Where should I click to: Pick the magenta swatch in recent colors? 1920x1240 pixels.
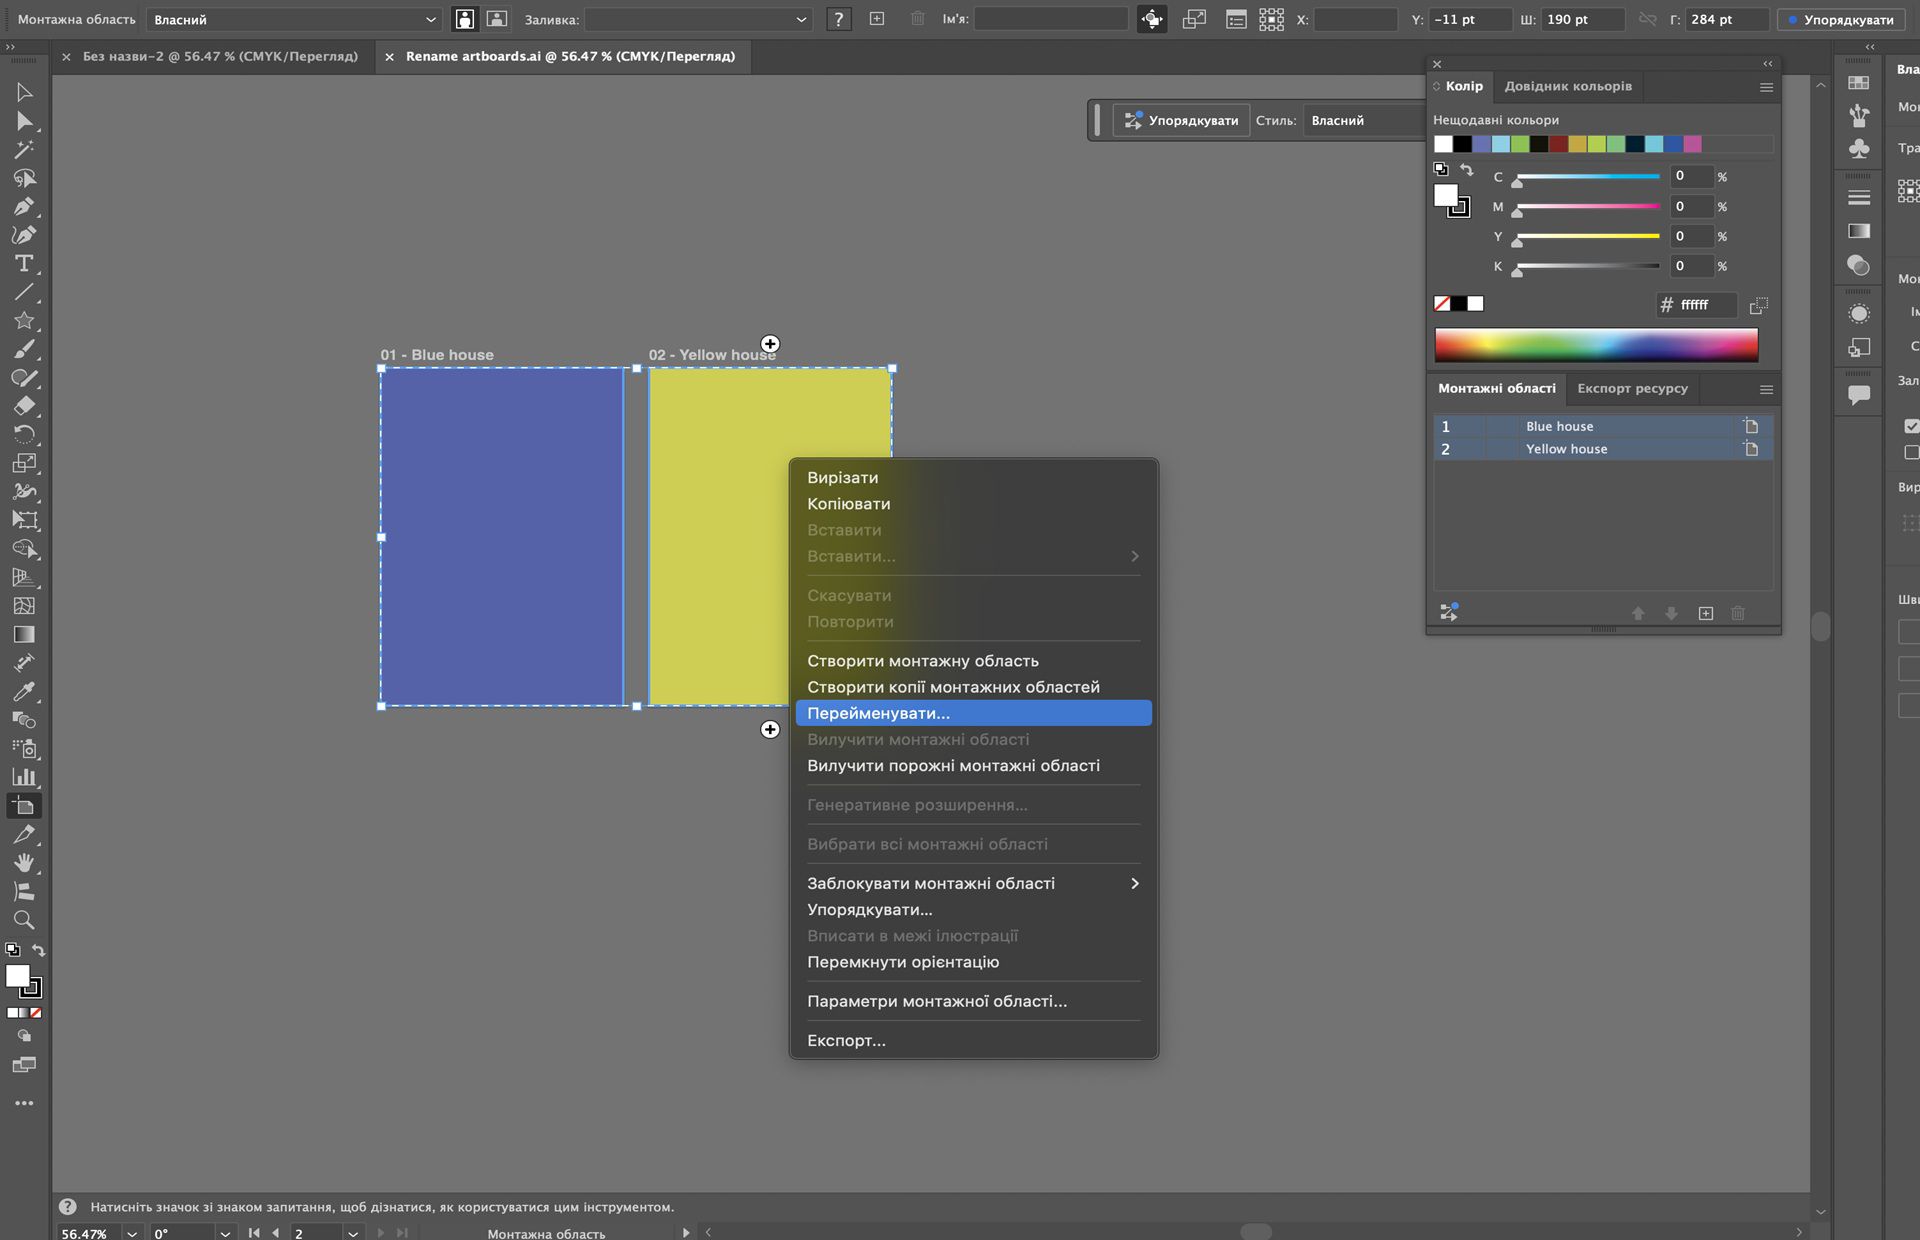pos(1692,144)
